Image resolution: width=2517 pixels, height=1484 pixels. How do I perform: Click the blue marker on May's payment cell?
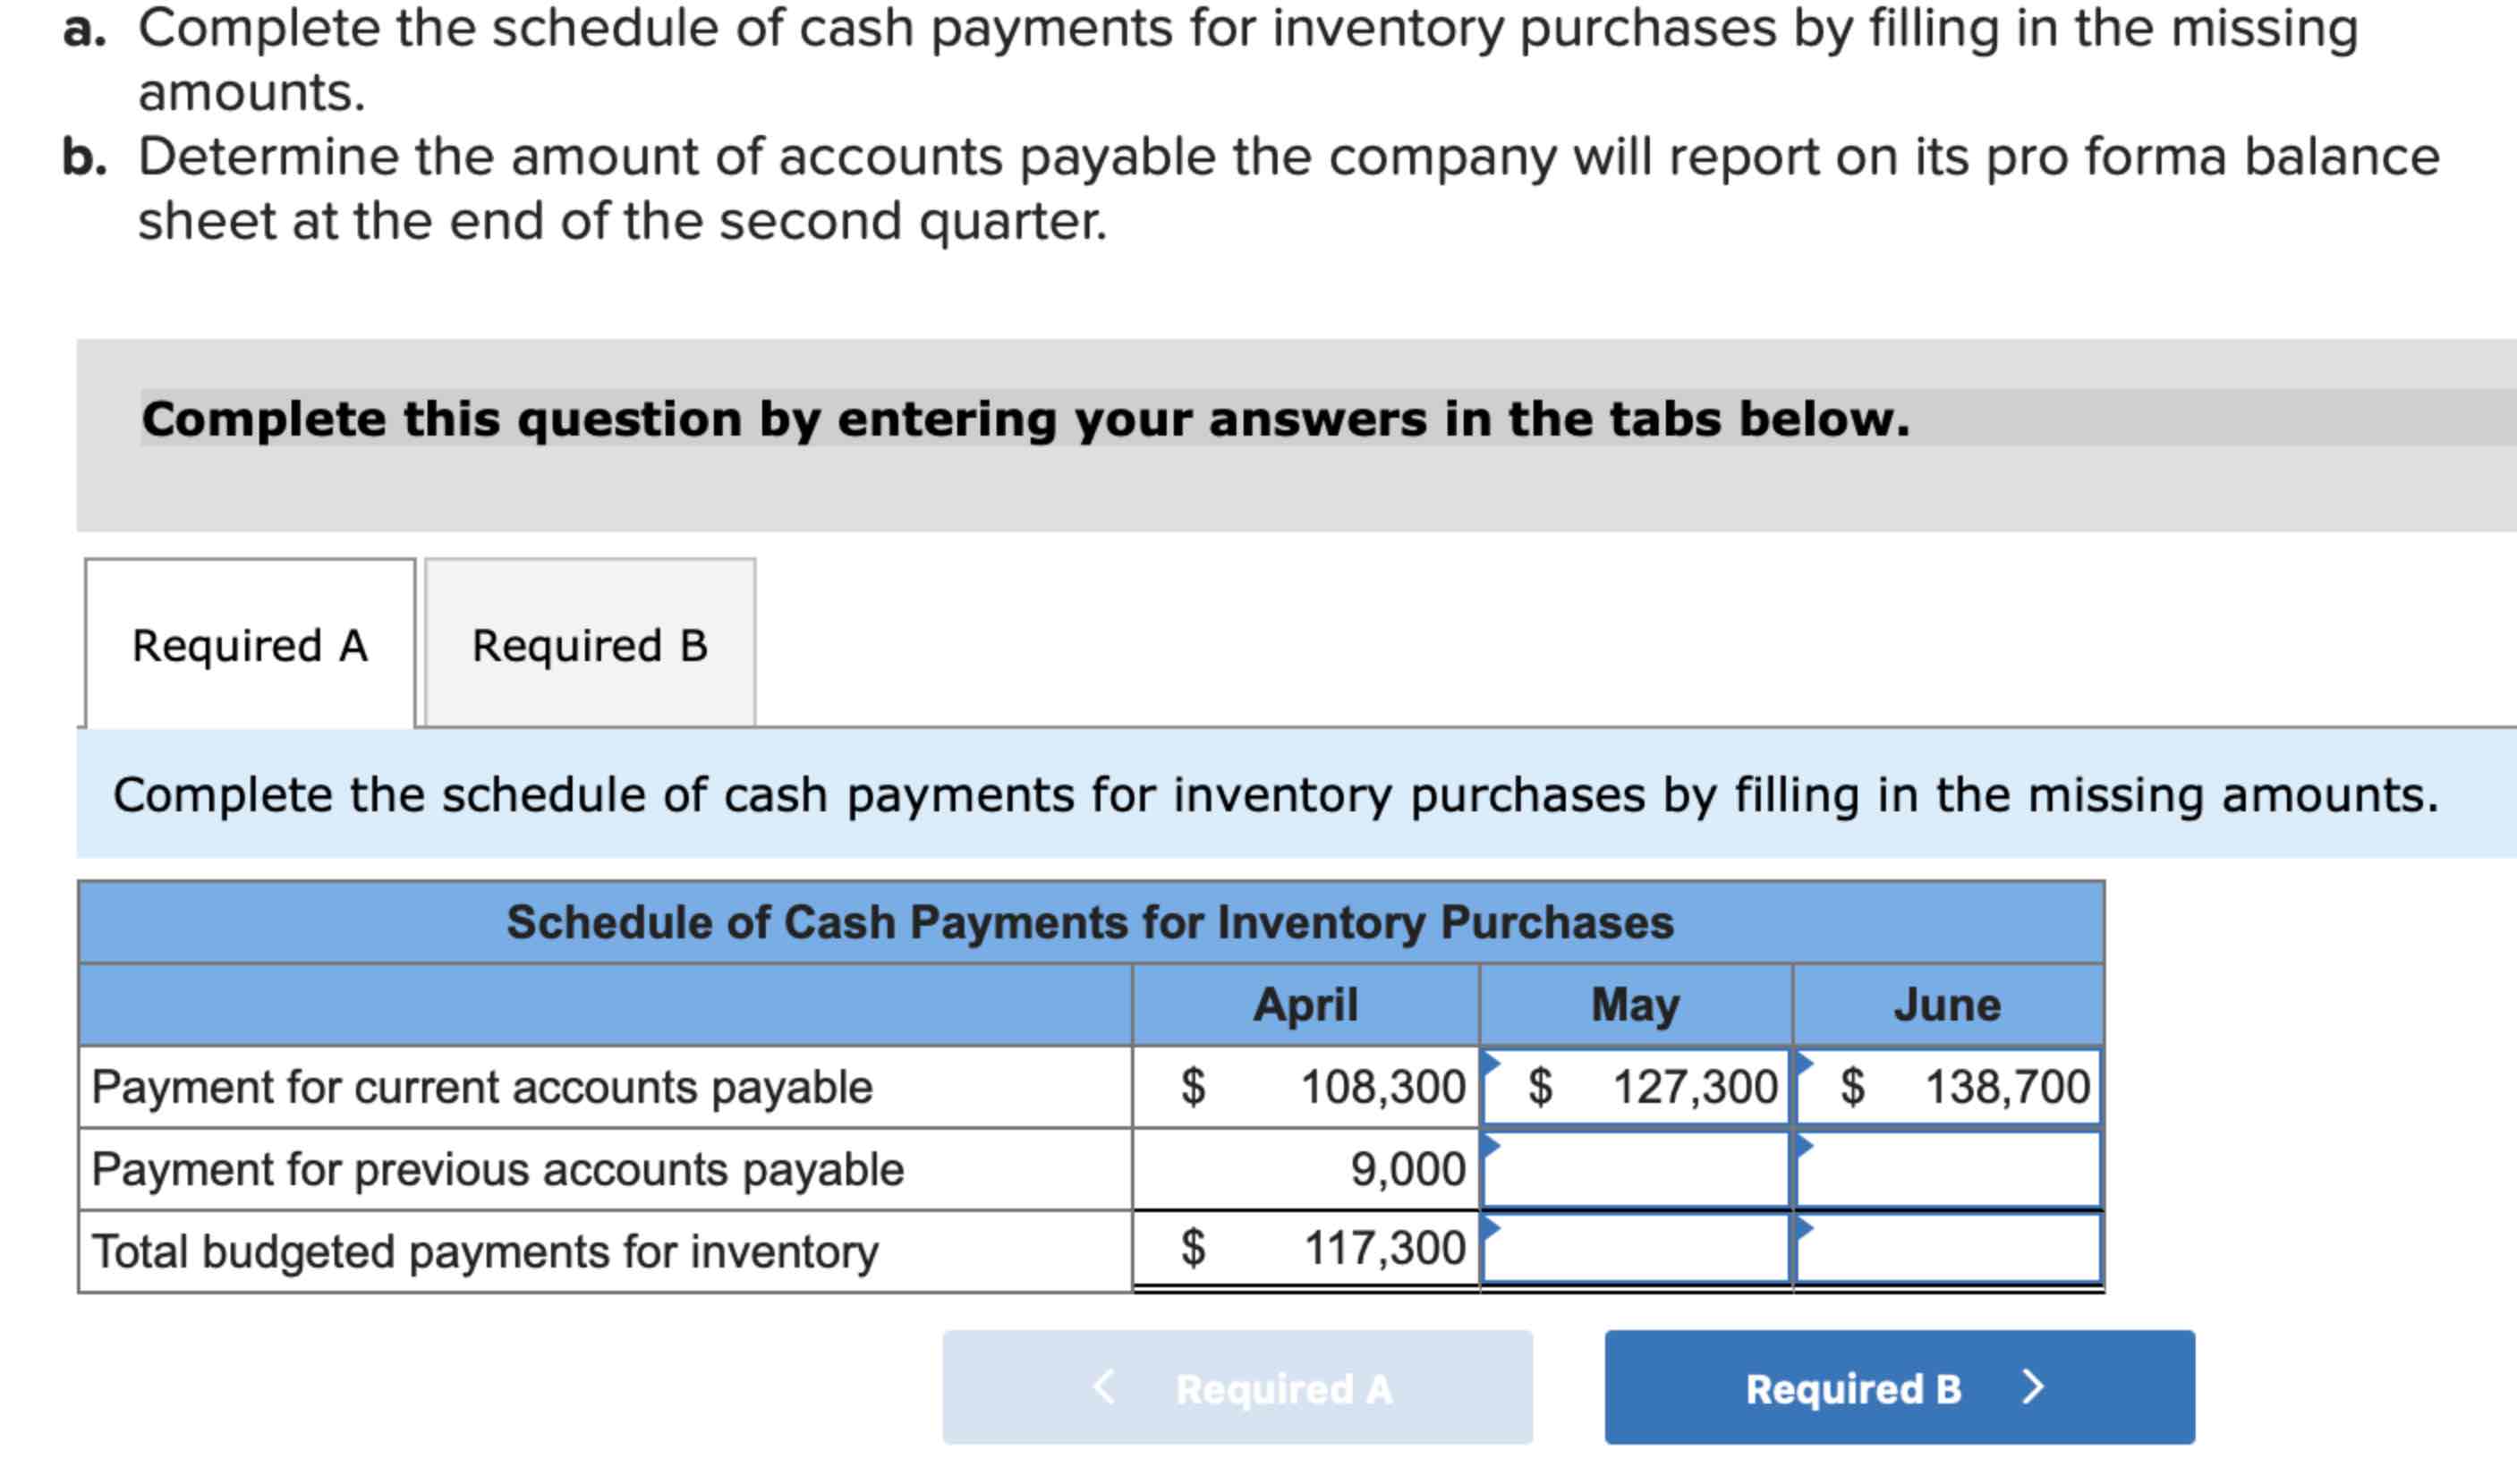coord(1490,1060)
